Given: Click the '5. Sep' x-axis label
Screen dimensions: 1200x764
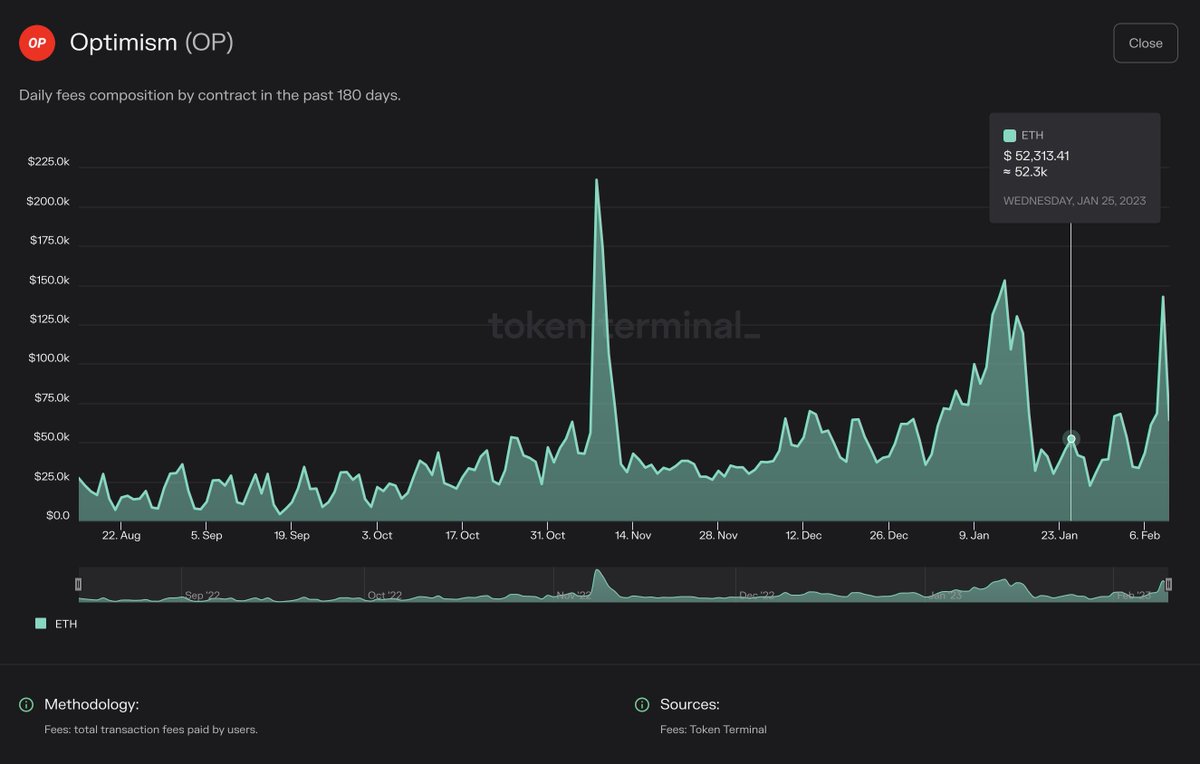Looking at the screenshot, I should pyautogui.click(x=206, y=536).
